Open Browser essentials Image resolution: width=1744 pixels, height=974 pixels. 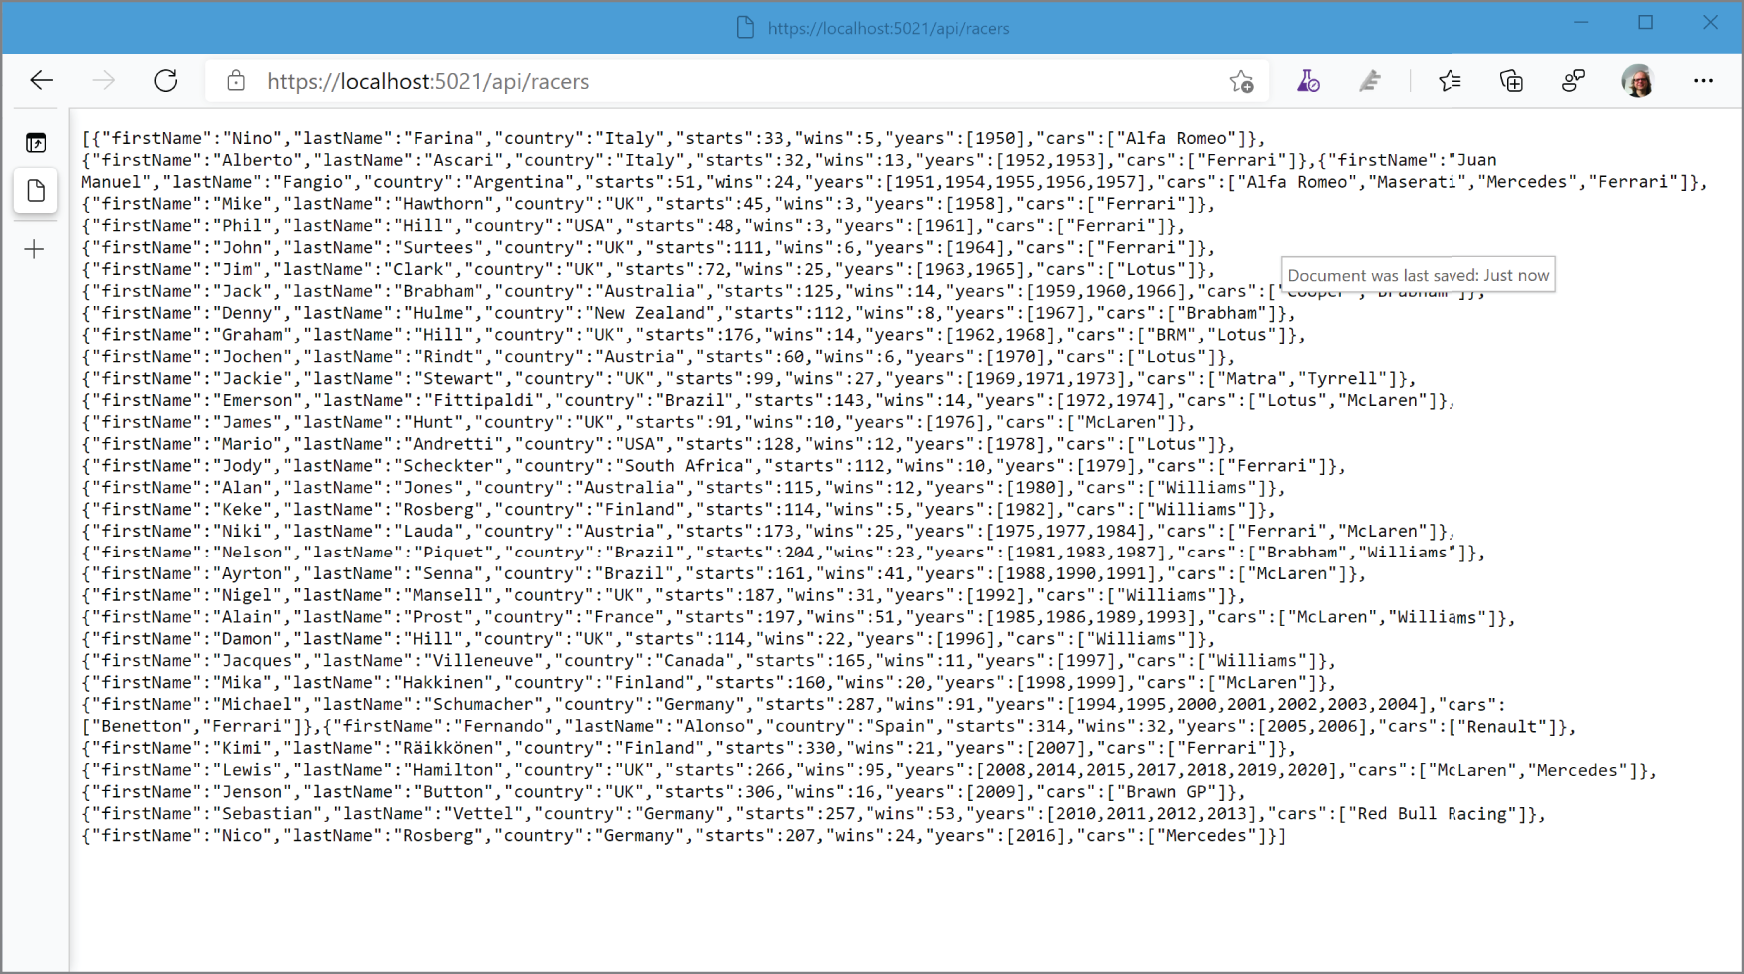click(1573, 80)
